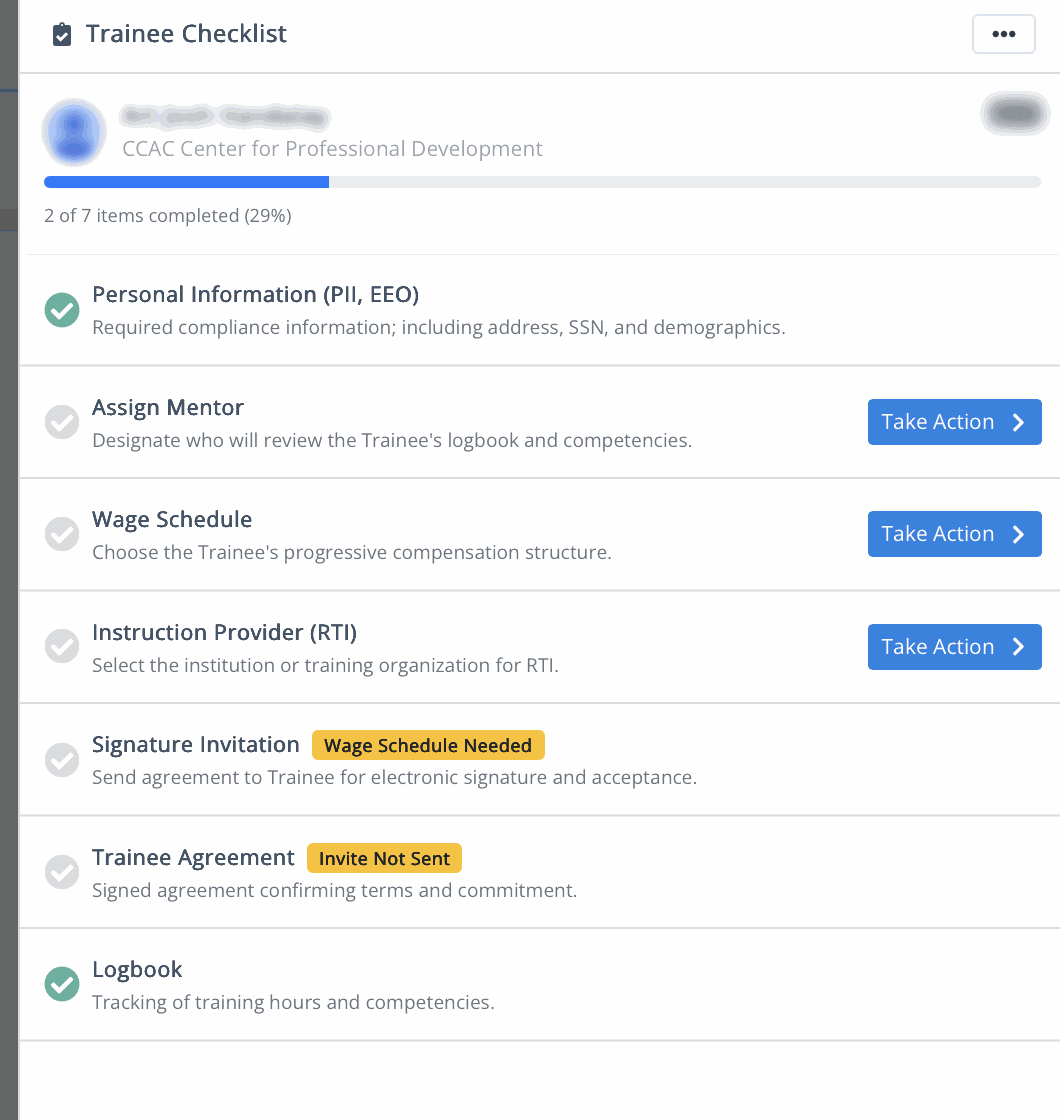The width and height of the screenshot is (1060, 1120).
Task: Toggle the completion circle on Trainee Agreement
Action: pyautogui.click(x=61, y=872)
